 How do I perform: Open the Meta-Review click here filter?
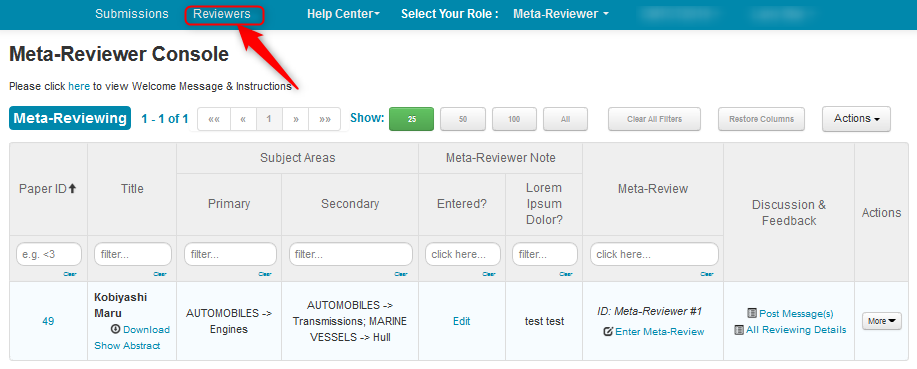click(654, 254)
